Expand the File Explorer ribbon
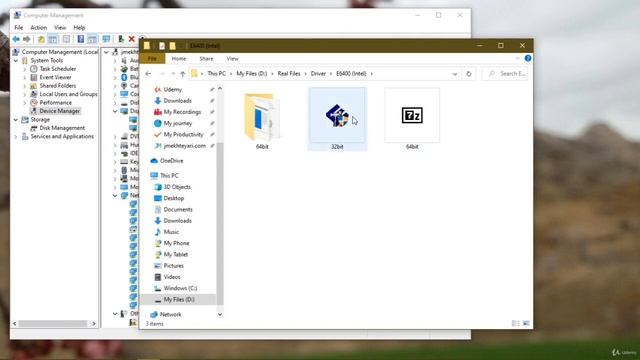 point(518,58)
